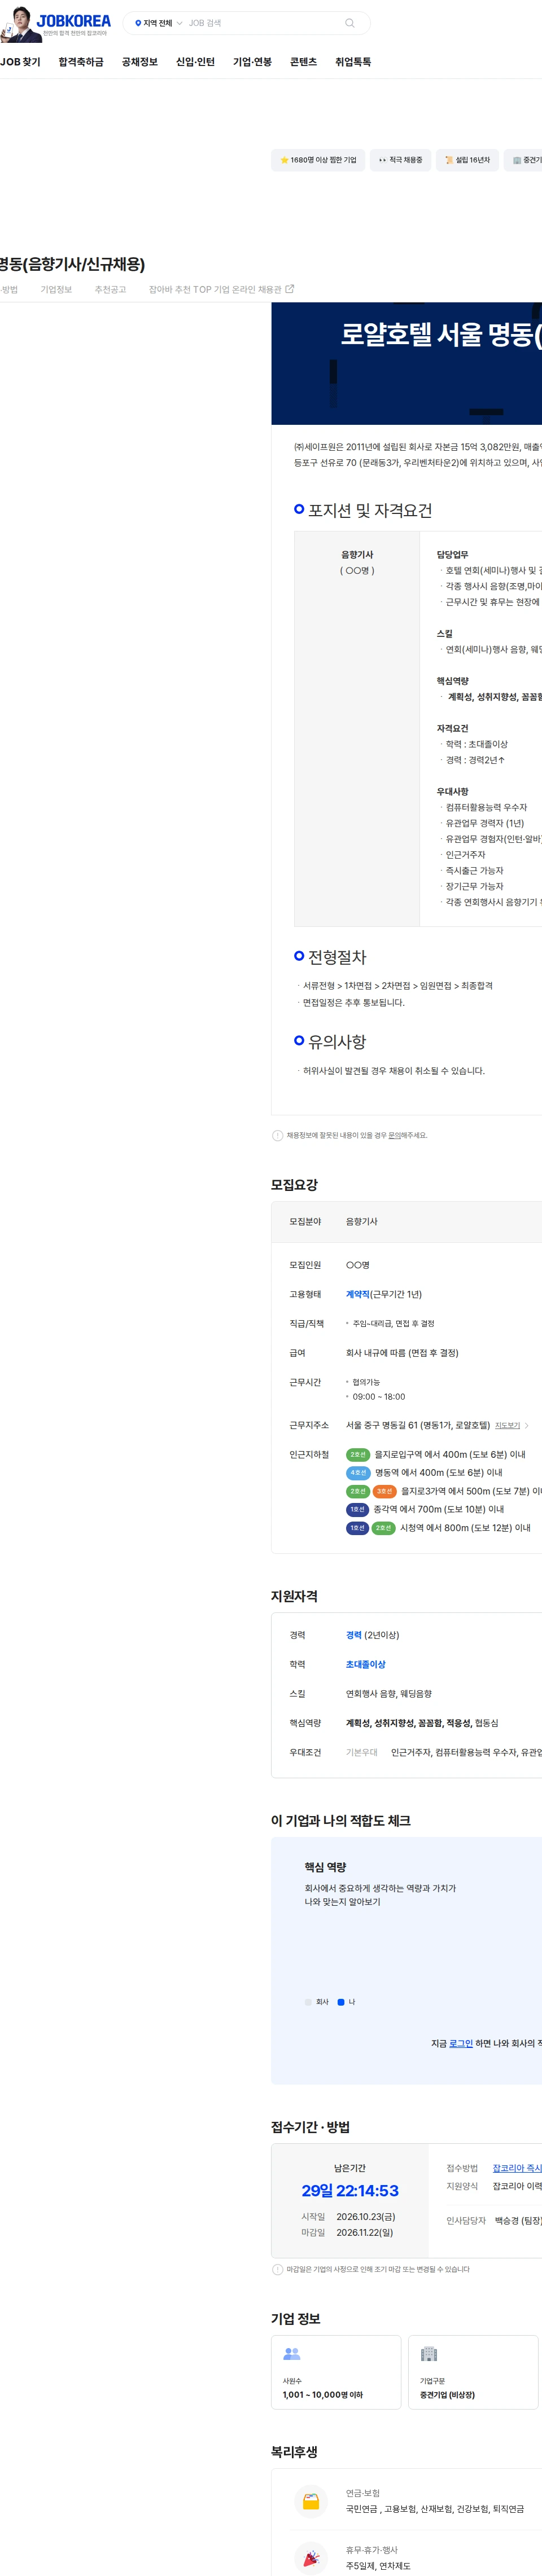
Task: Open the JOB 찾기 menu
Action: coord(20,62)
